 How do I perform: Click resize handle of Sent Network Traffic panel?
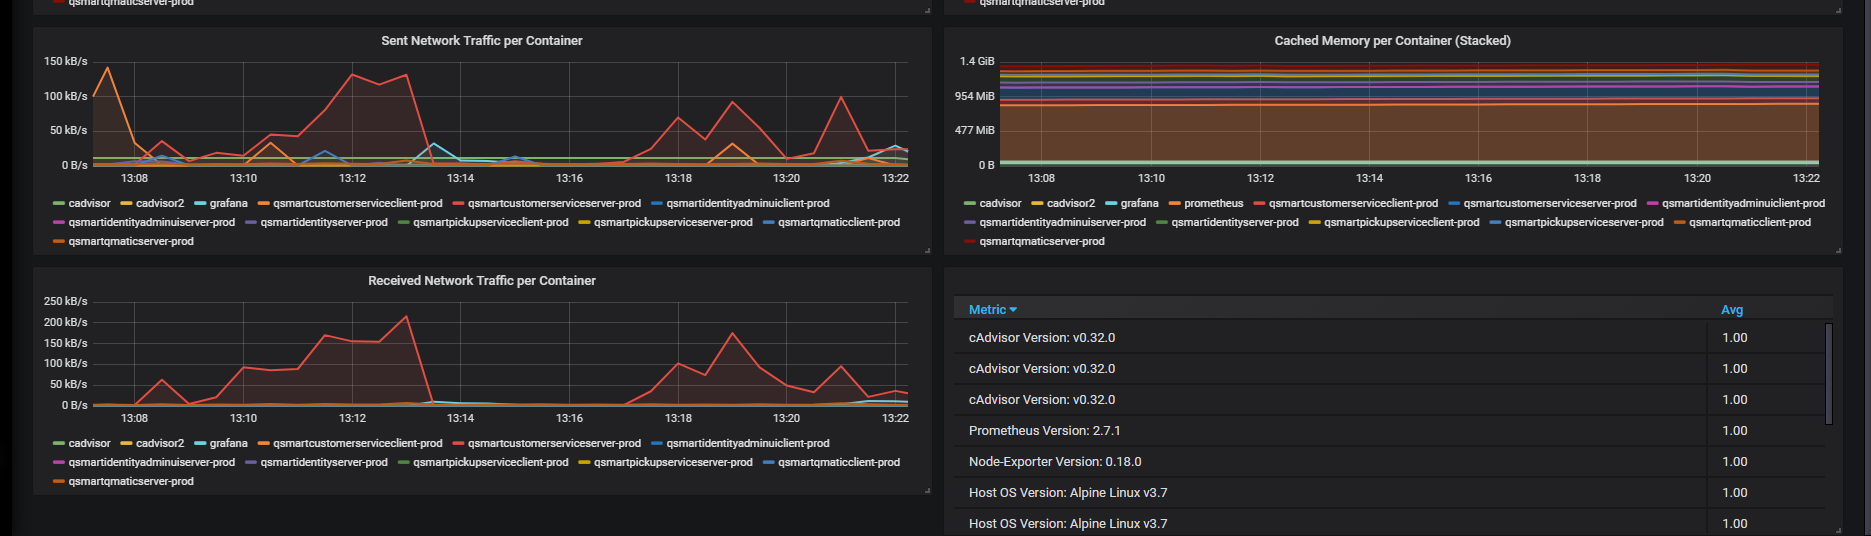pyautogui.click(x=927, y=250)
